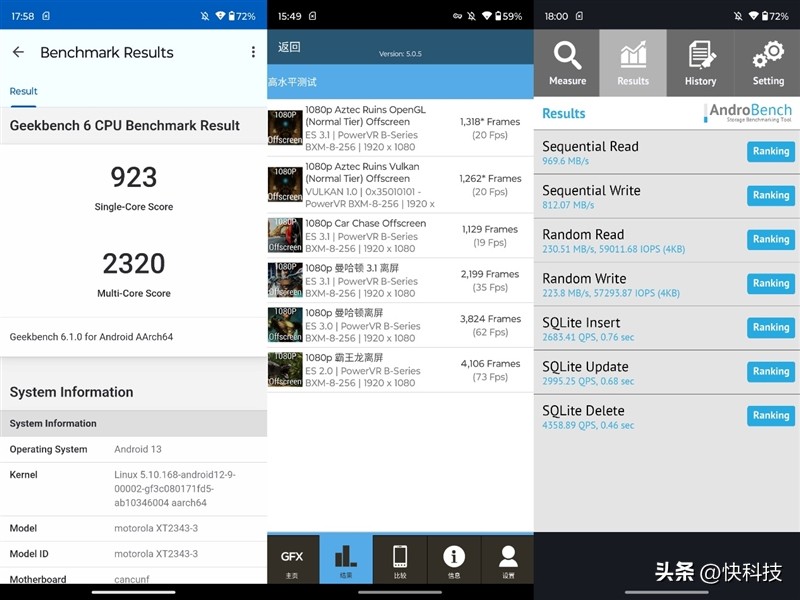Image resolution: width=800 pixels, height=600 pixels.
Task: Tap the SQLite Insert 2683.41 QPS value
Action: (588, 337)
